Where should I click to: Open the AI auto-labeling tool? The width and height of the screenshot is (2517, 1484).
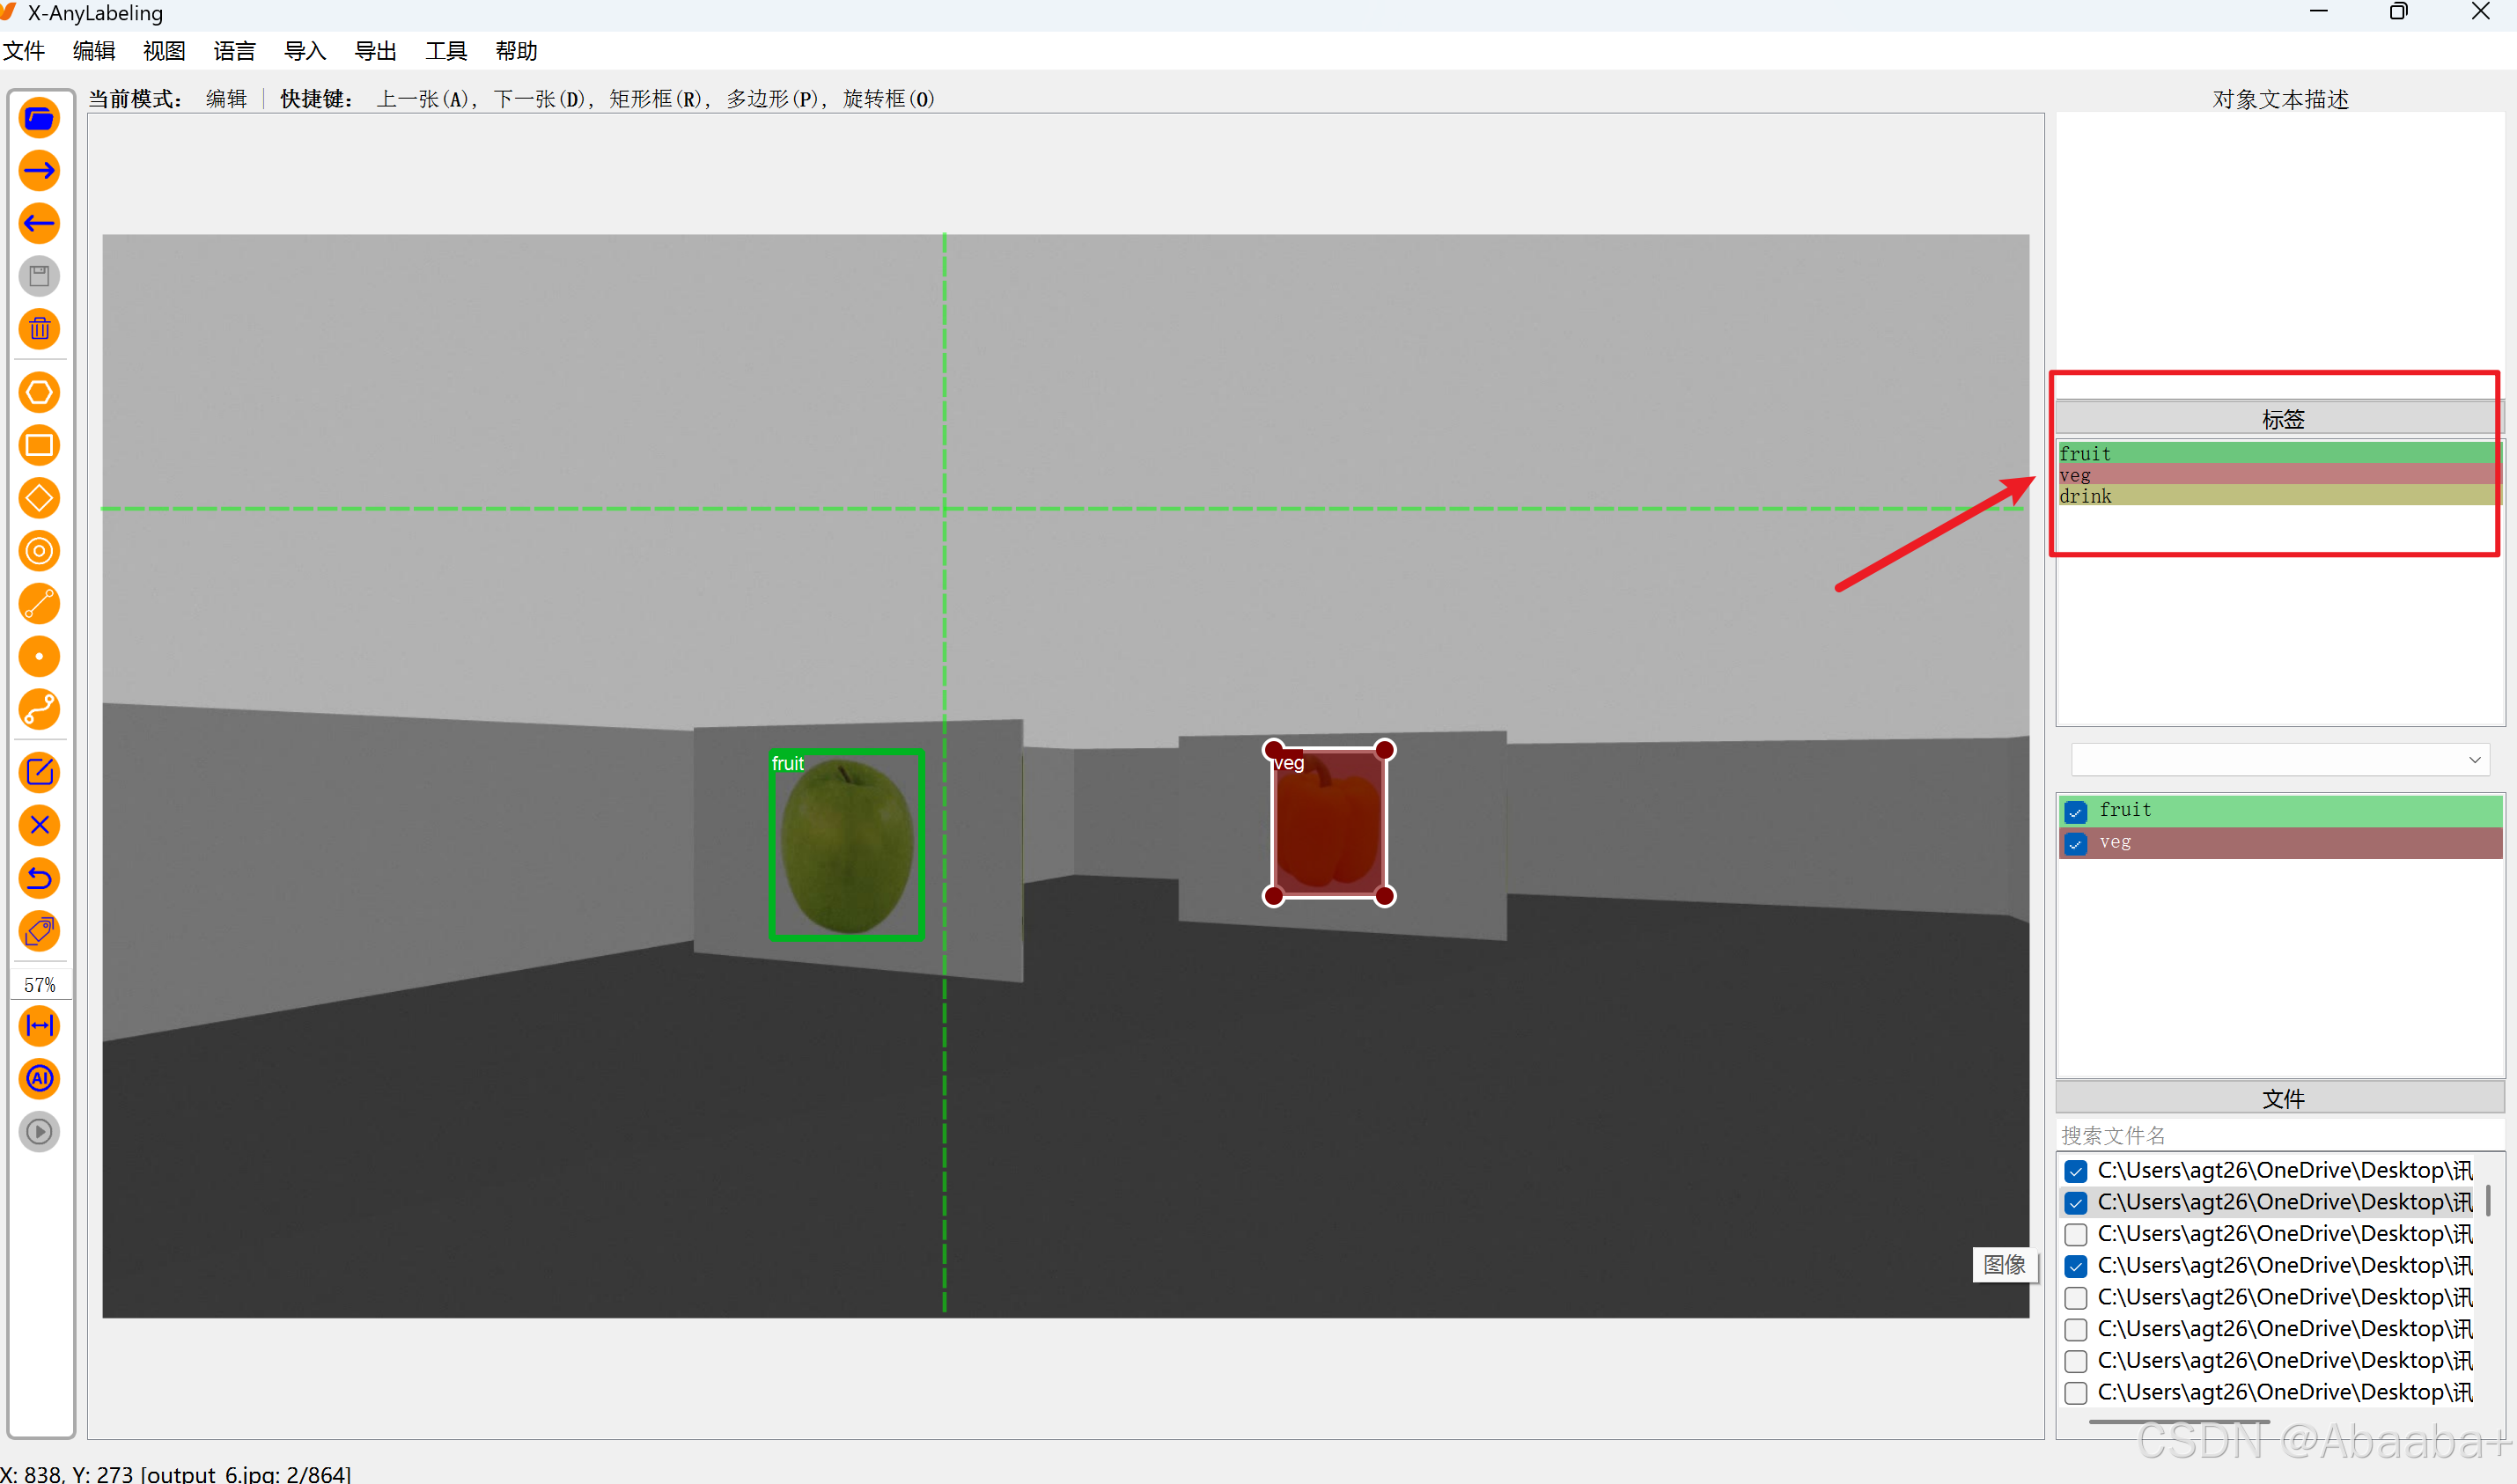click(x=39, y=1078)
